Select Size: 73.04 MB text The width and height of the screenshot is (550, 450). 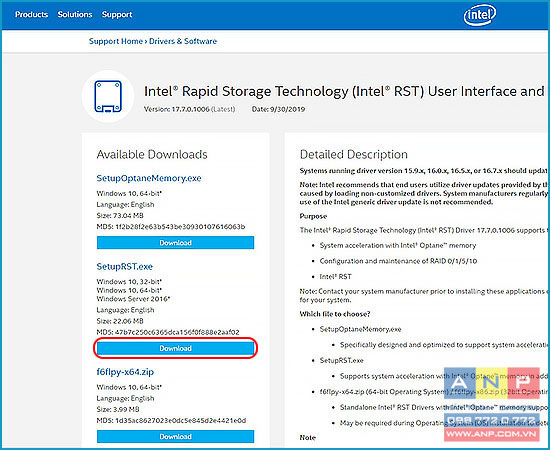[x=120, y=215]
